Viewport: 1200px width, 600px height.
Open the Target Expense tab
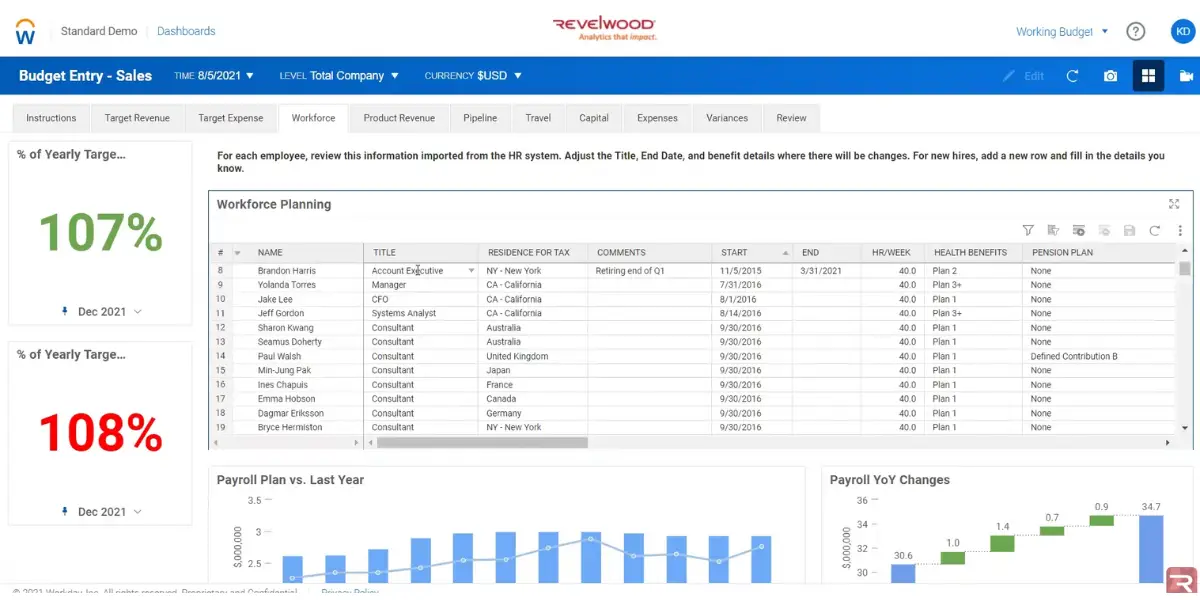click(231, 118)
